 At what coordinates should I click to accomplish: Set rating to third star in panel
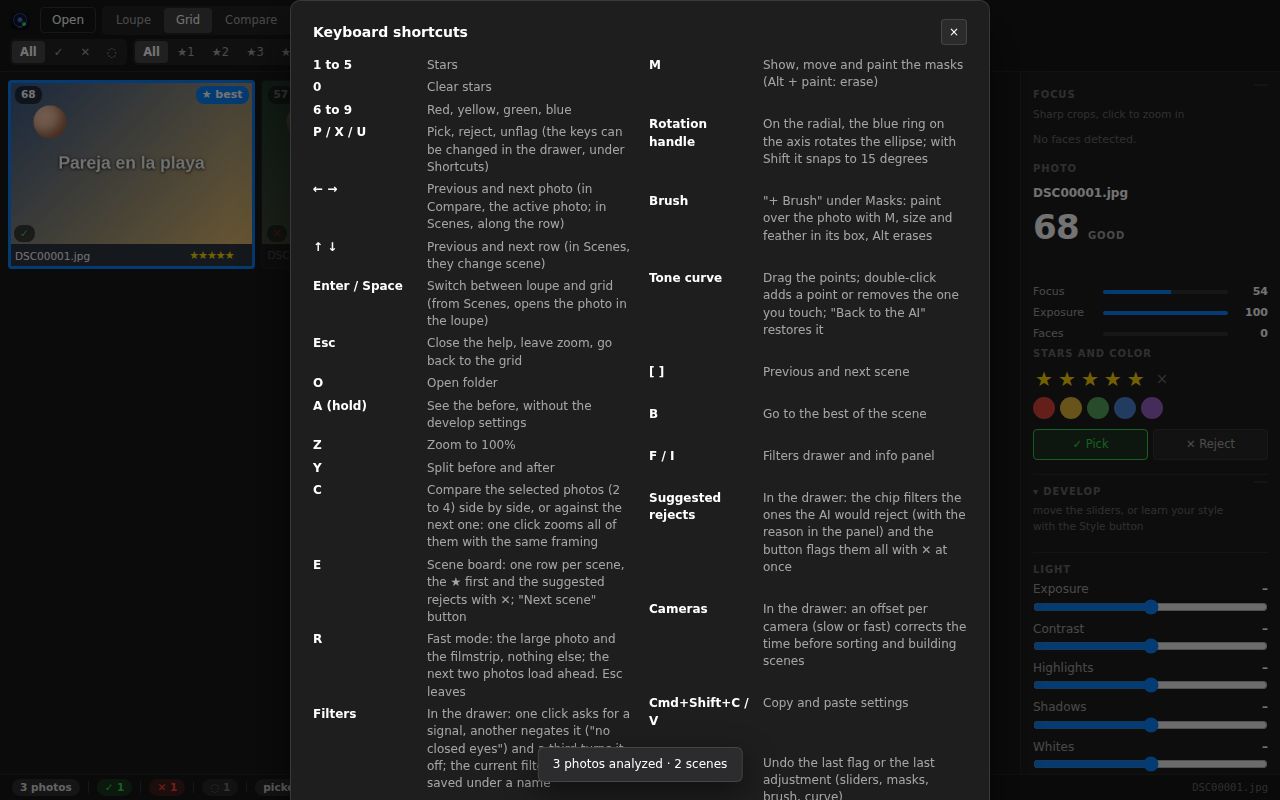click(x=1090, y=379)
